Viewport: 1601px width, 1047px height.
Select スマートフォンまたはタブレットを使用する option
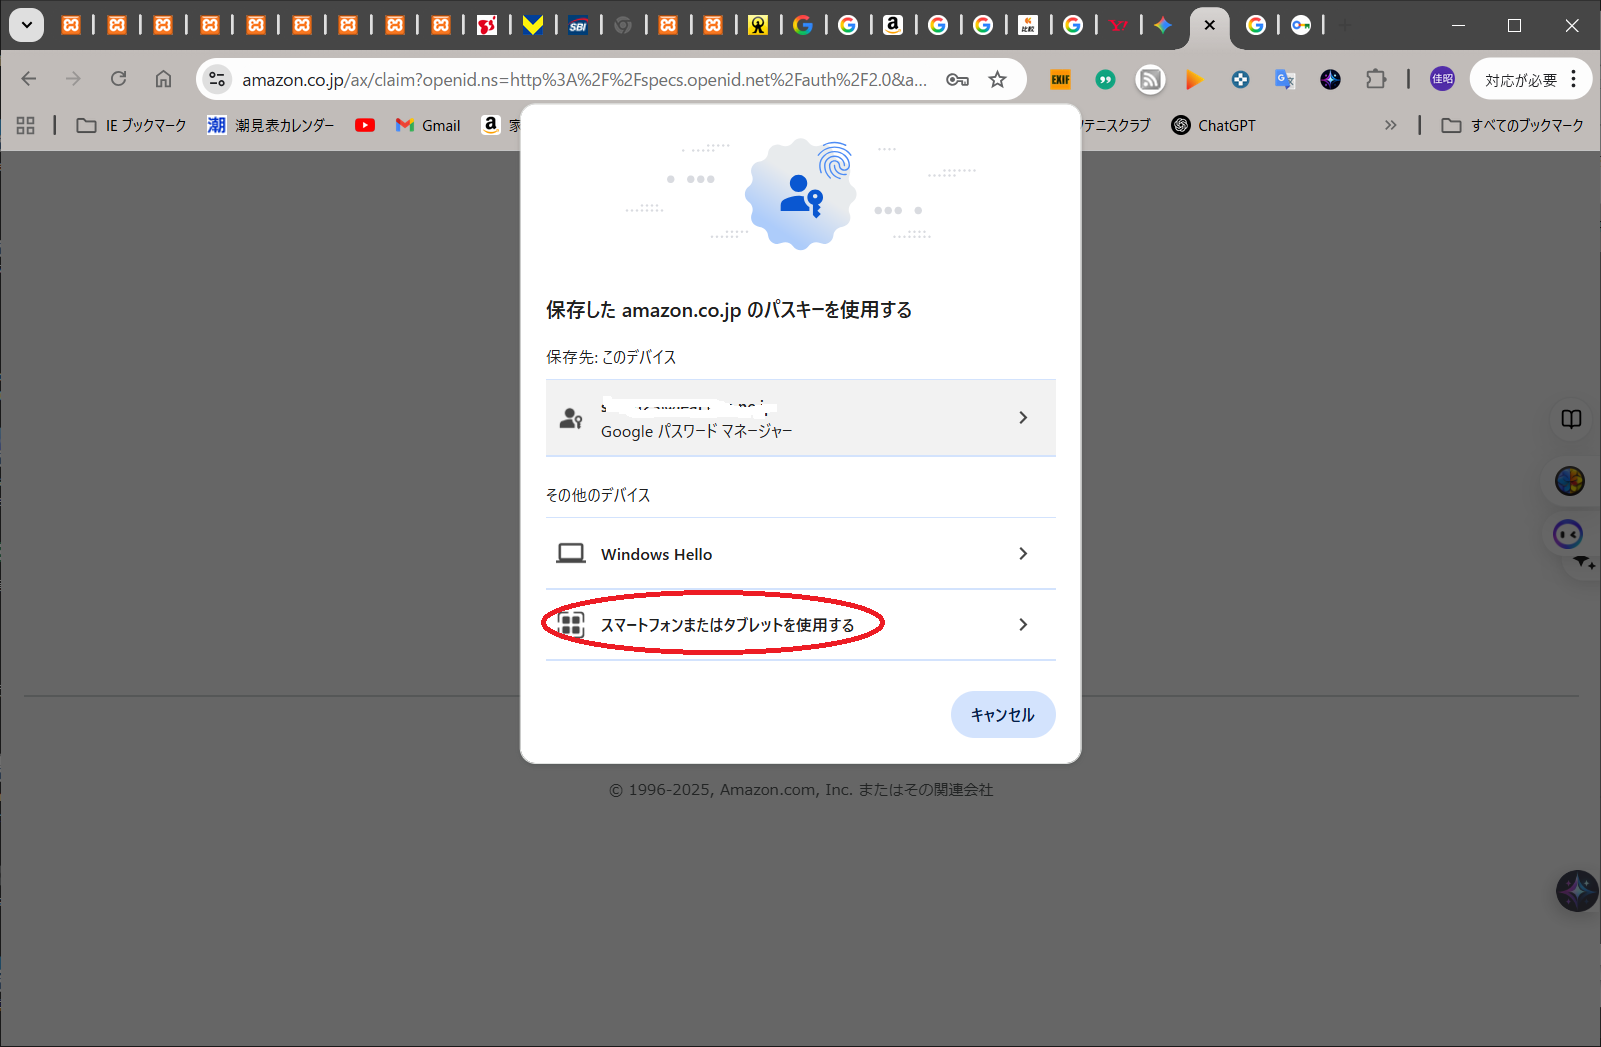click(800, 625)
